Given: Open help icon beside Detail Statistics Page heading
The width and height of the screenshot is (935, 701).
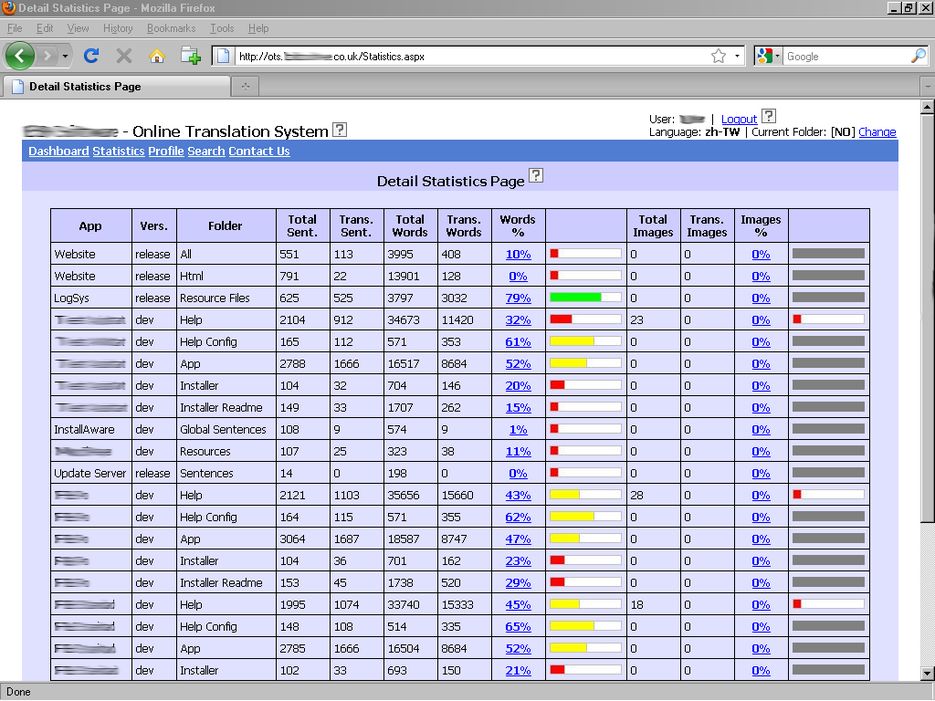Looking at the screenshot, I should tap(536, 176).
